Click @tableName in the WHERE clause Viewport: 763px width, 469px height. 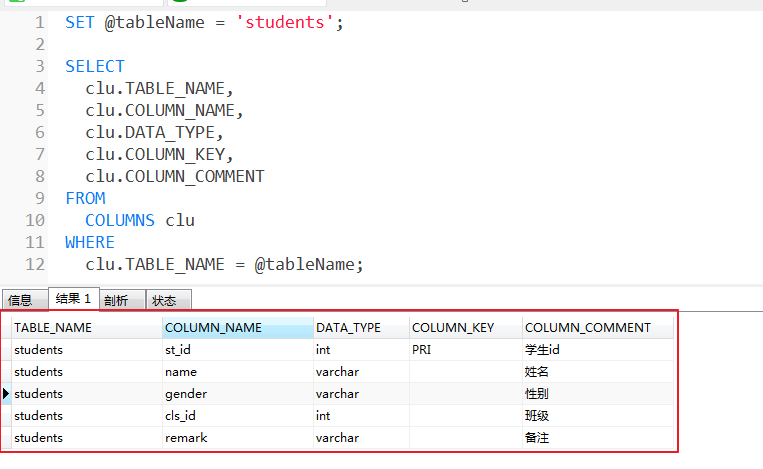(304, 264)
